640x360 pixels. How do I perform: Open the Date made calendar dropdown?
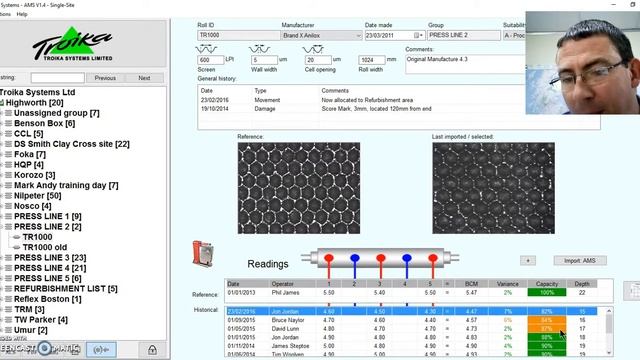[418, 36]
